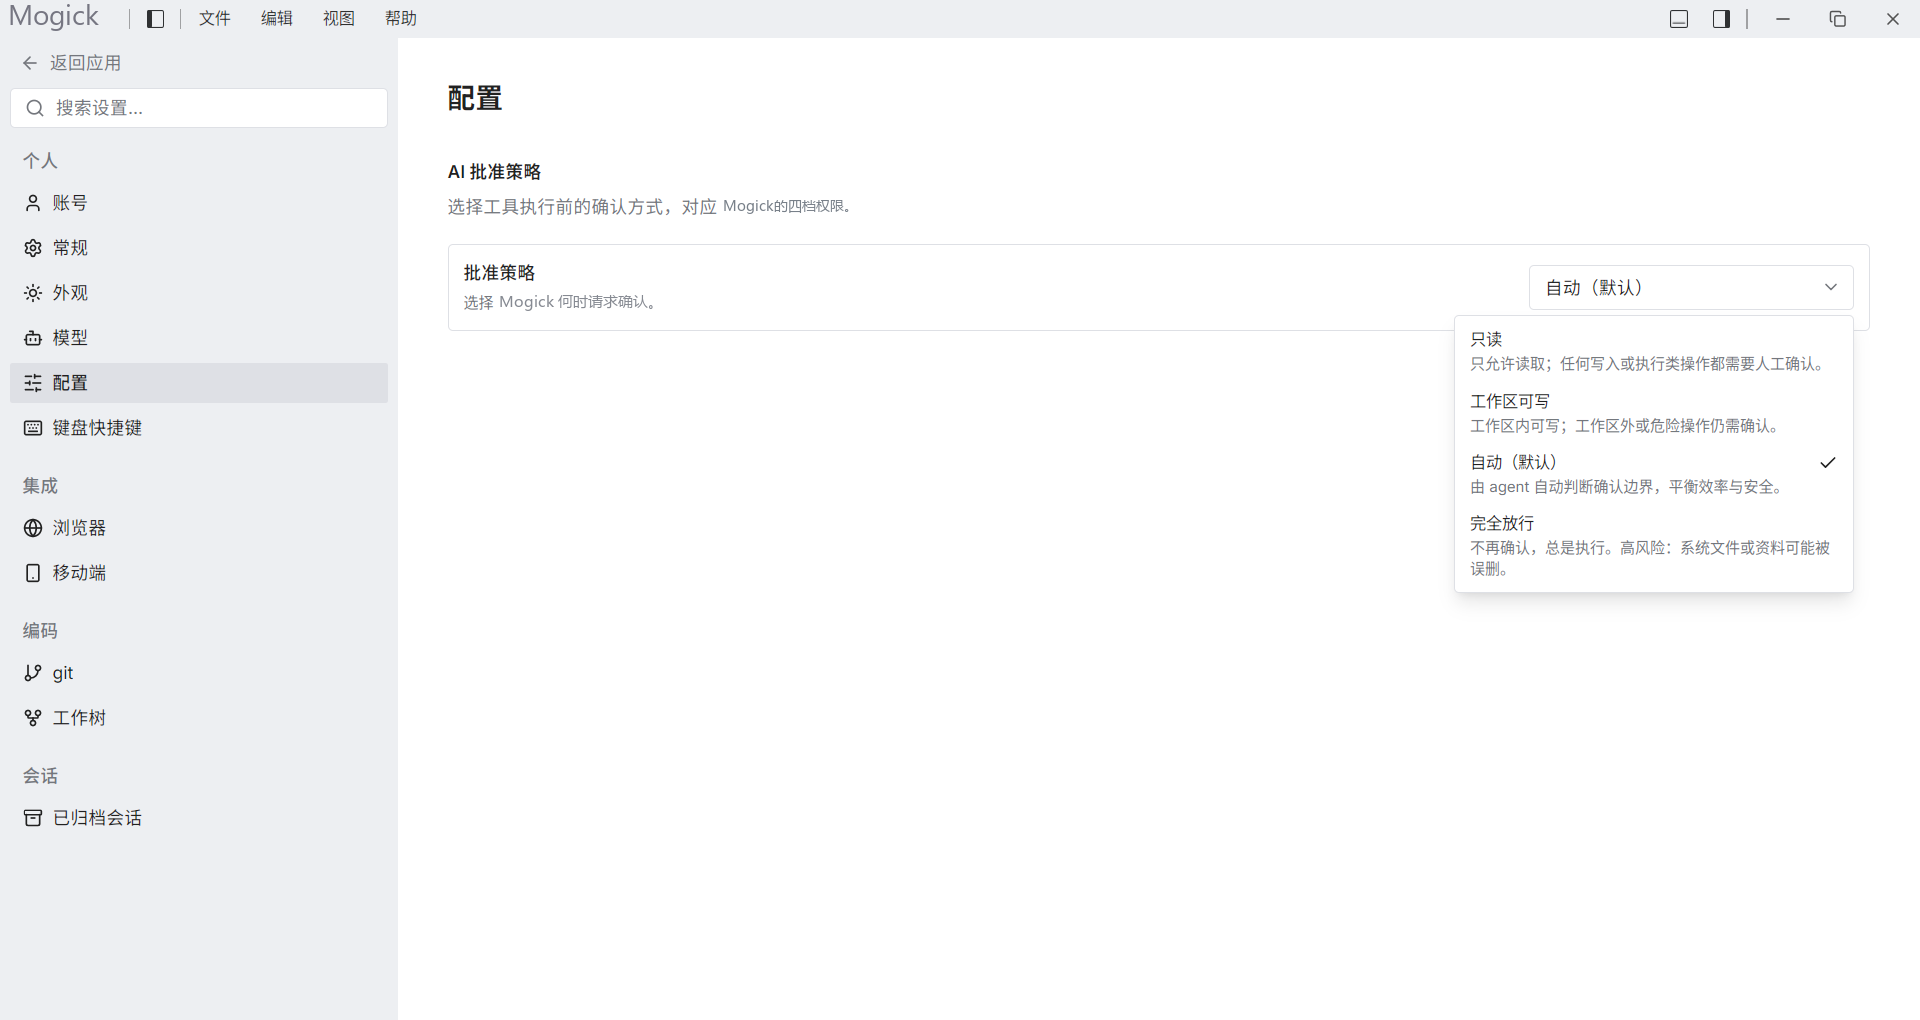
Task: Click the branch icon for git
Action: pyautogui.click(x=33, y=673)
